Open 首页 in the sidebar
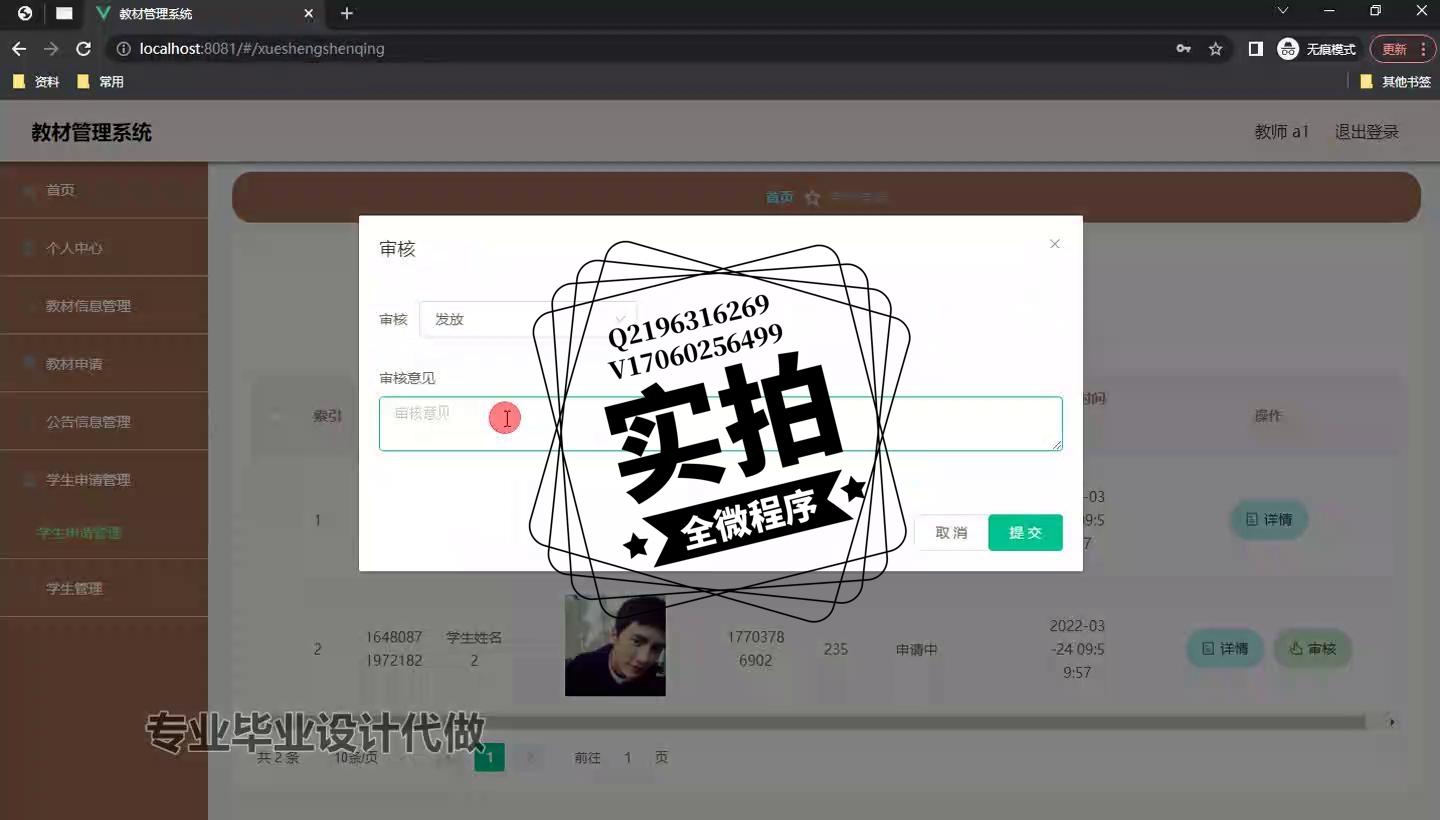This screenshot has height=820, width=1440. (104, 190)
